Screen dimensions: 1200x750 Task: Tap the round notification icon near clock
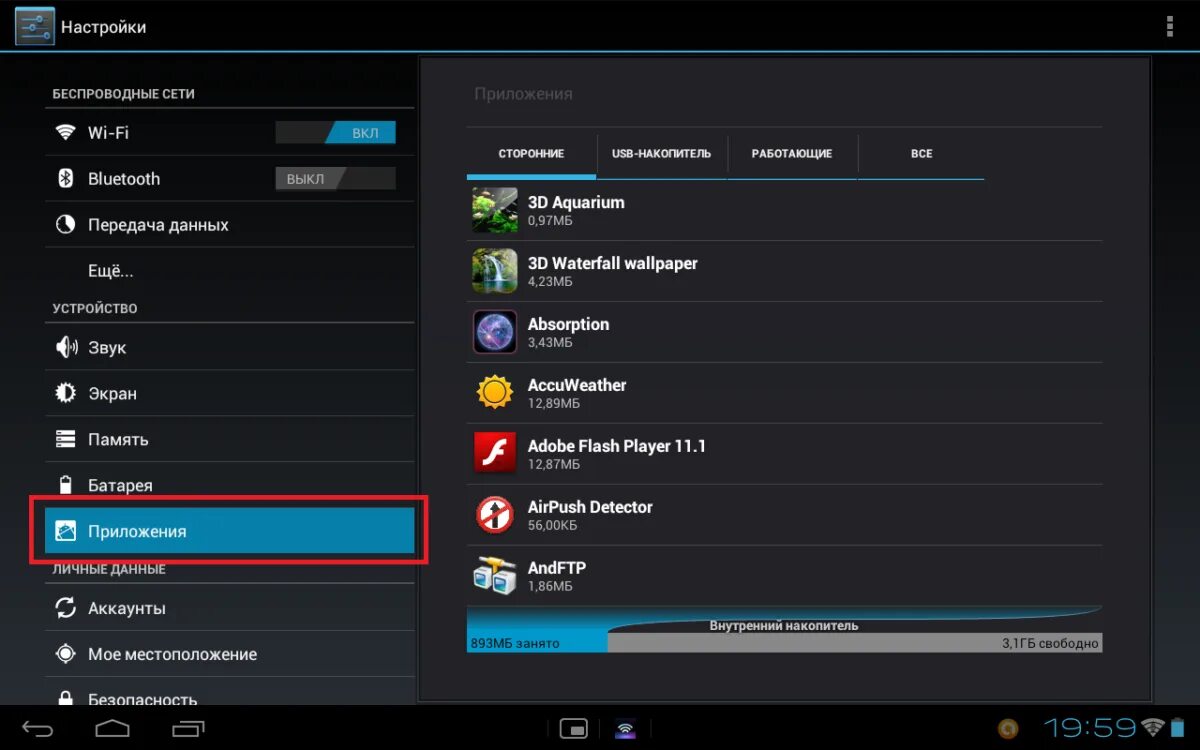click(1009, 727)
